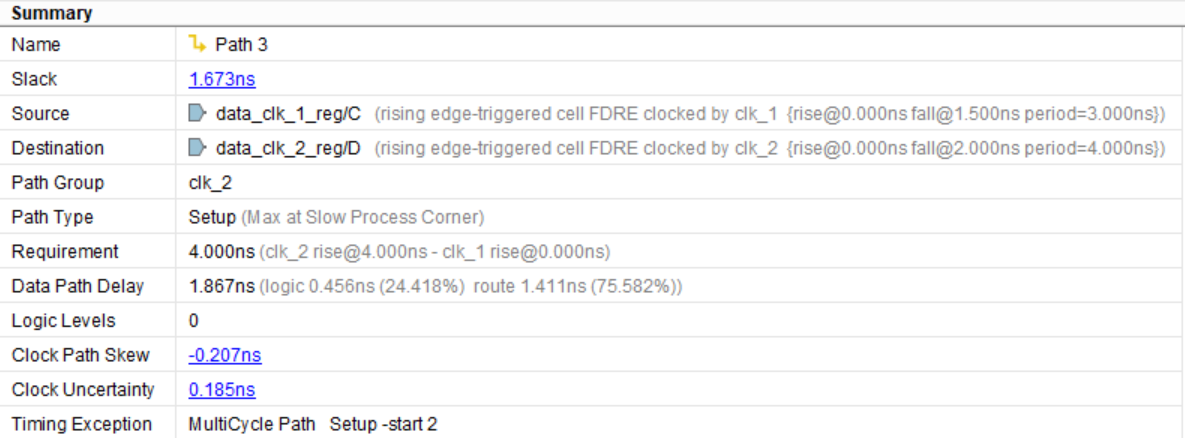1185x438 pixels.
Task: Select the Name row label
Action: (x=36, y=45)
